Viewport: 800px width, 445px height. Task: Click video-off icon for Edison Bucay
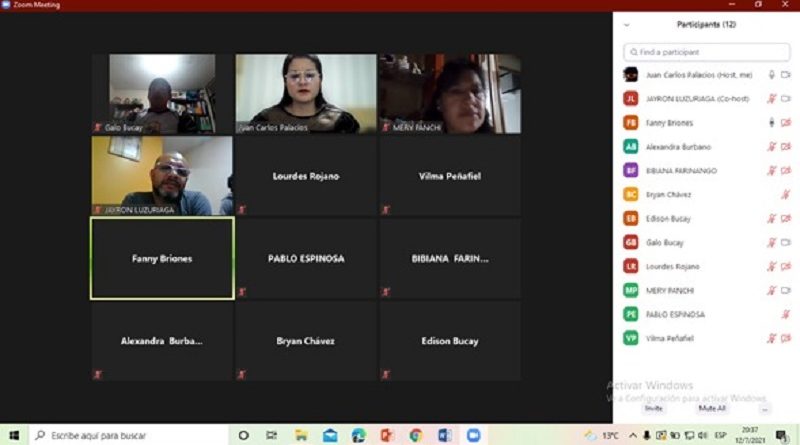click(x=785, y=219)
